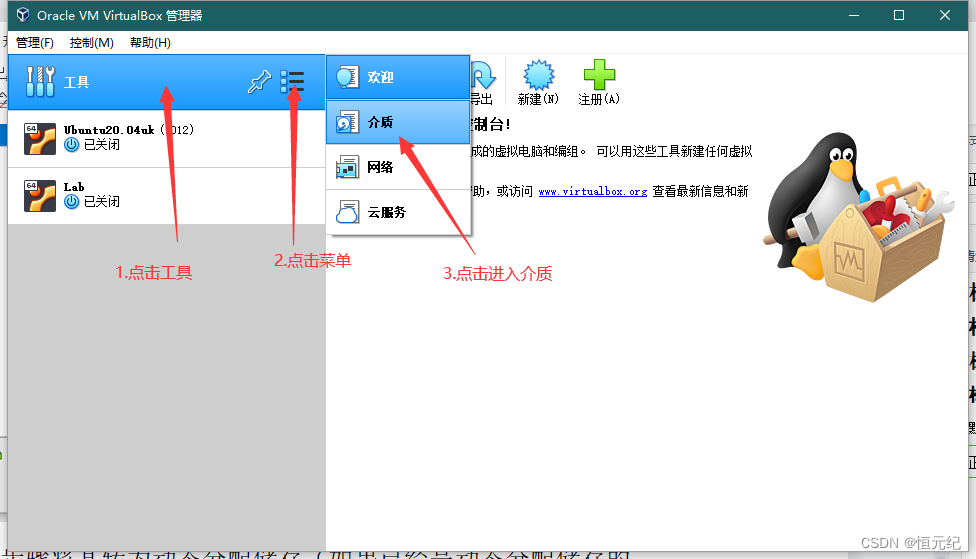This screenshot has width=976, height=559.
Task: Open the File (管理) menu
Action: pos(34,42)
